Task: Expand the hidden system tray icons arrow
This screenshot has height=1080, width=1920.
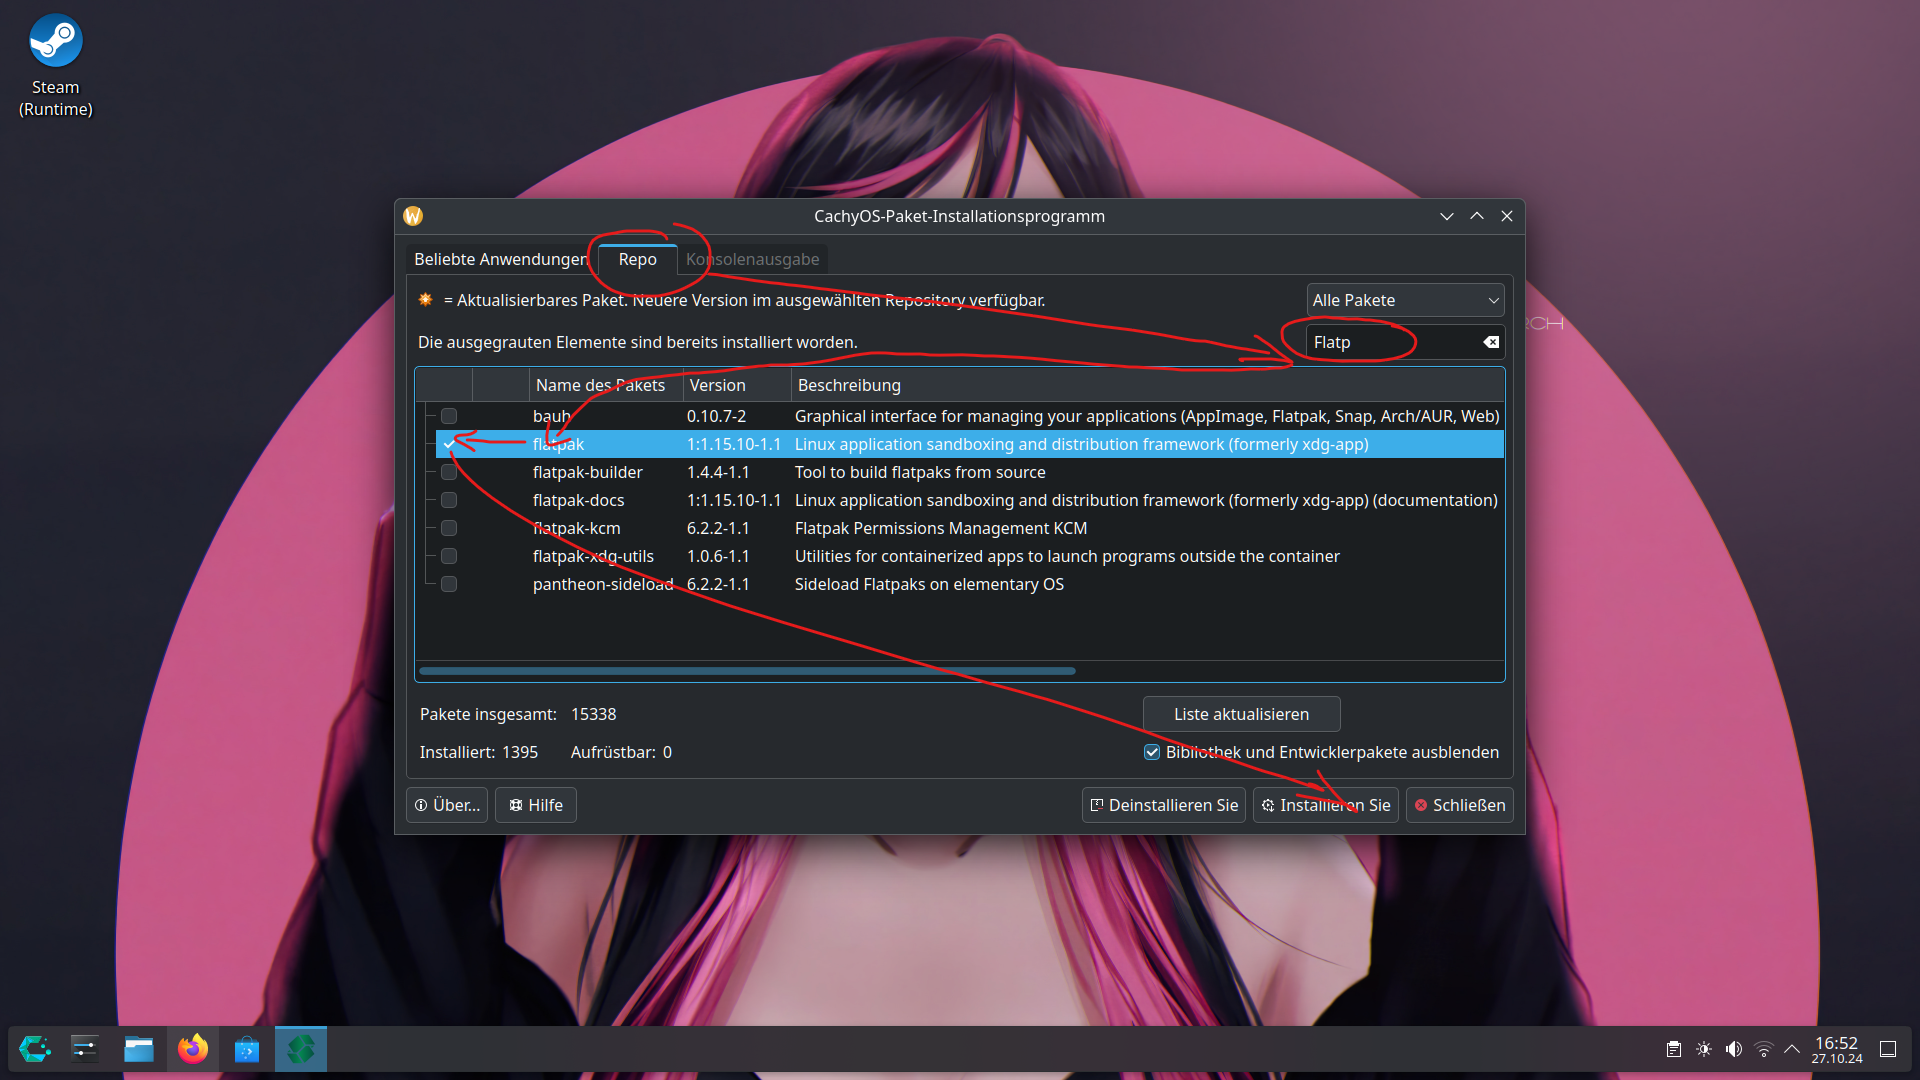Action: (x=1792, y=1049)
